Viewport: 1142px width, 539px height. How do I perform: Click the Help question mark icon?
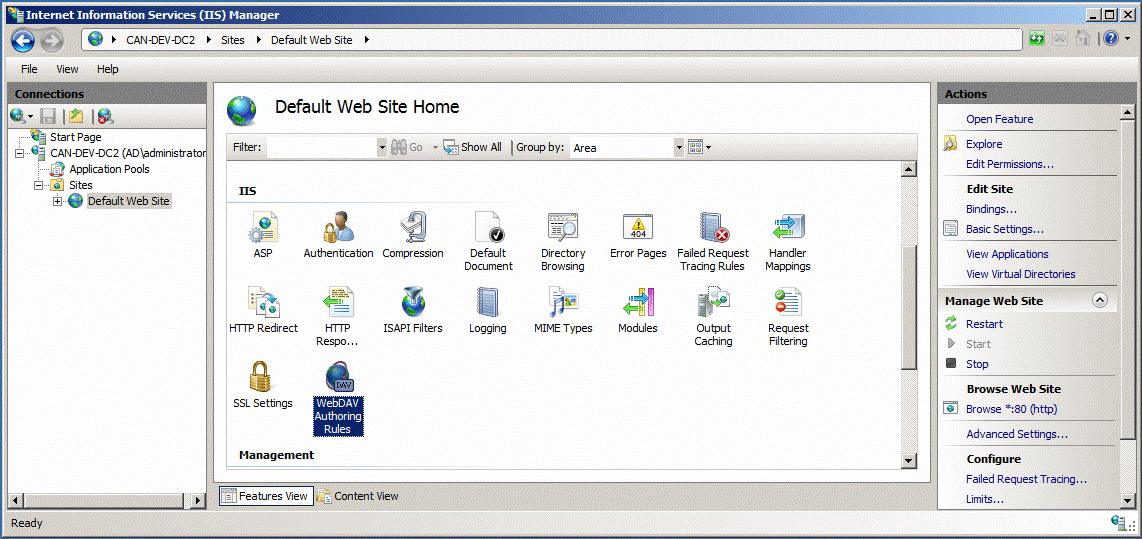[x=1110, y=39]
